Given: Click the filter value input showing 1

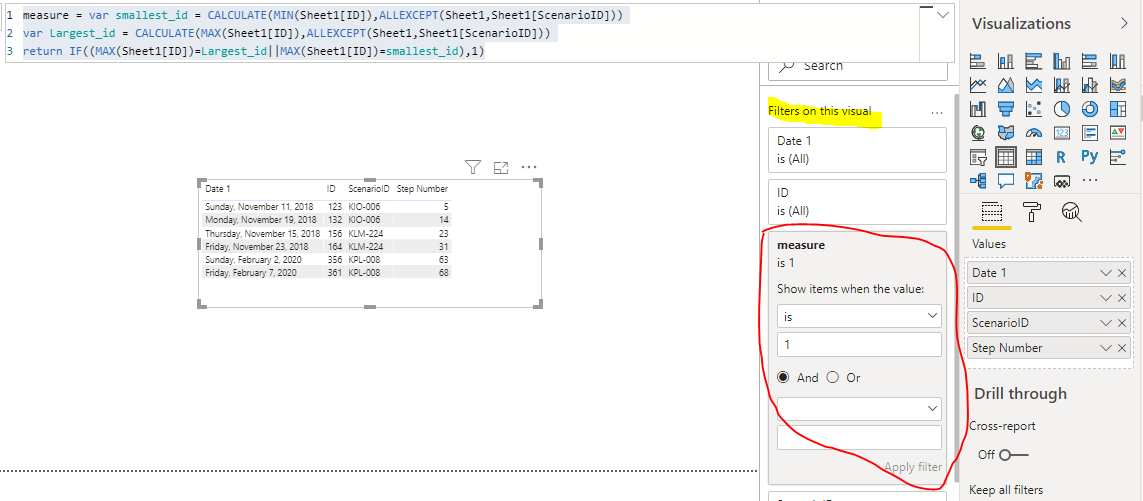Looking at the screenshot, I should pos(859,345).
